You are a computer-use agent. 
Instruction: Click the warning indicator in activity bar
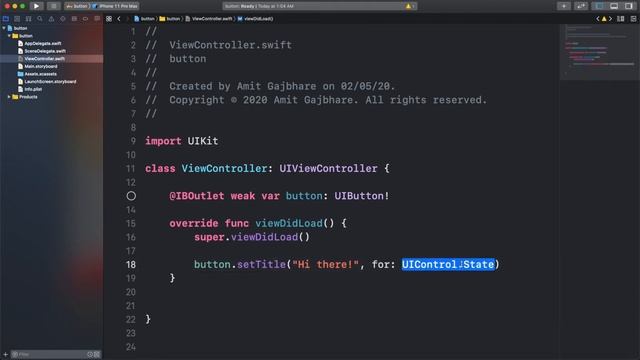(x=409, y=6)
